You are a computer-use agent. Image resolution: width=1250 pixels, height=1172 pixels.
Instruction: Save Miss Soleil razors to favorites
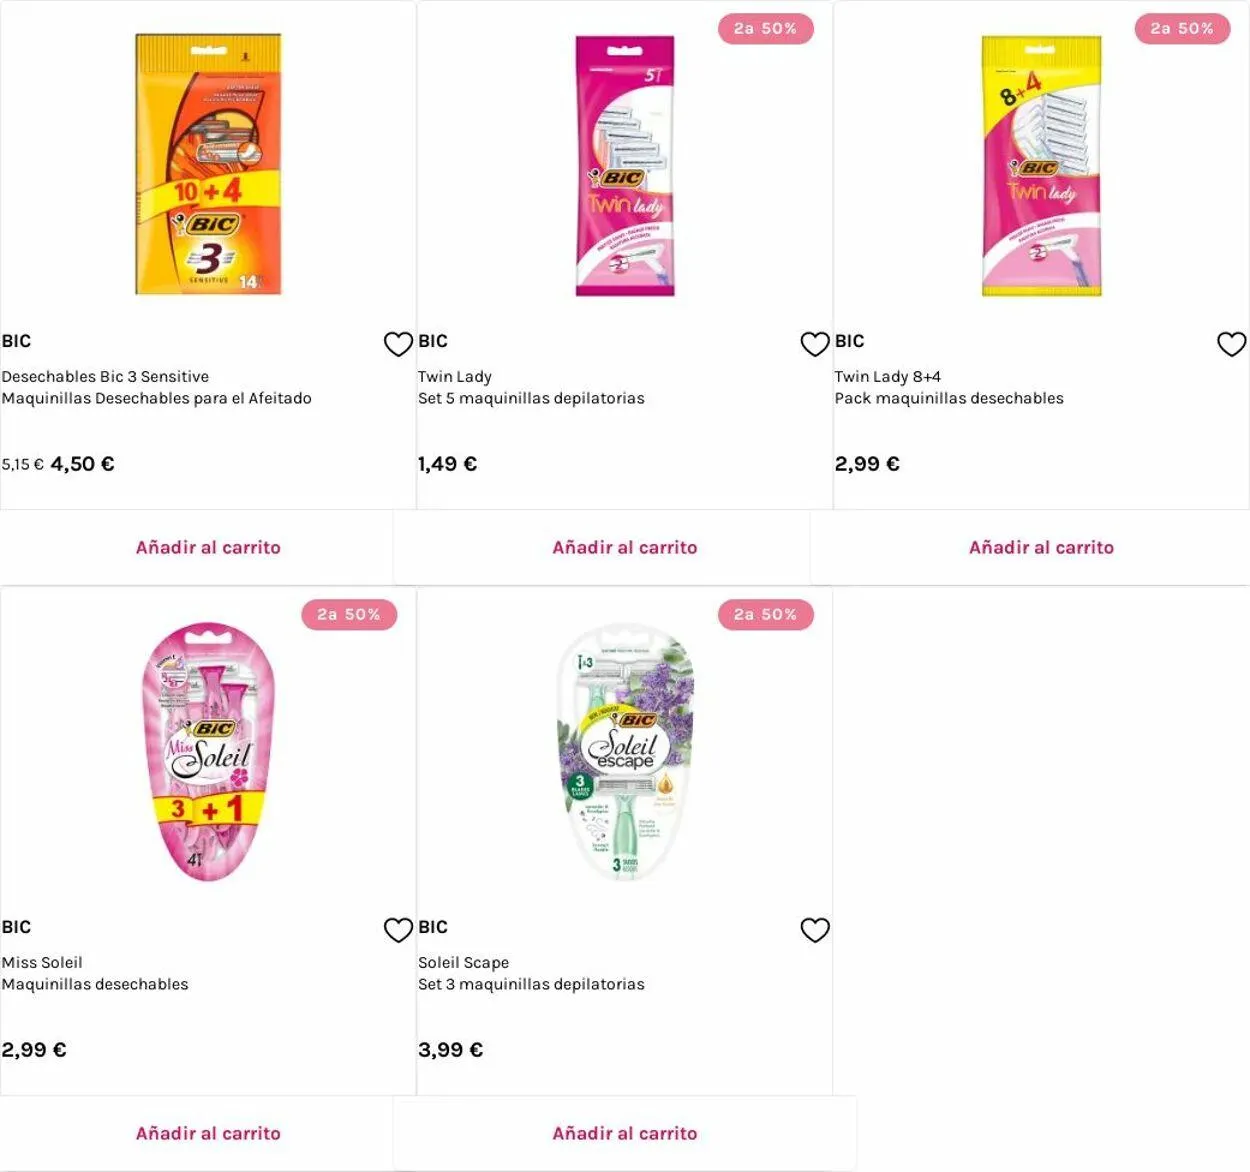tap(398, 930)
